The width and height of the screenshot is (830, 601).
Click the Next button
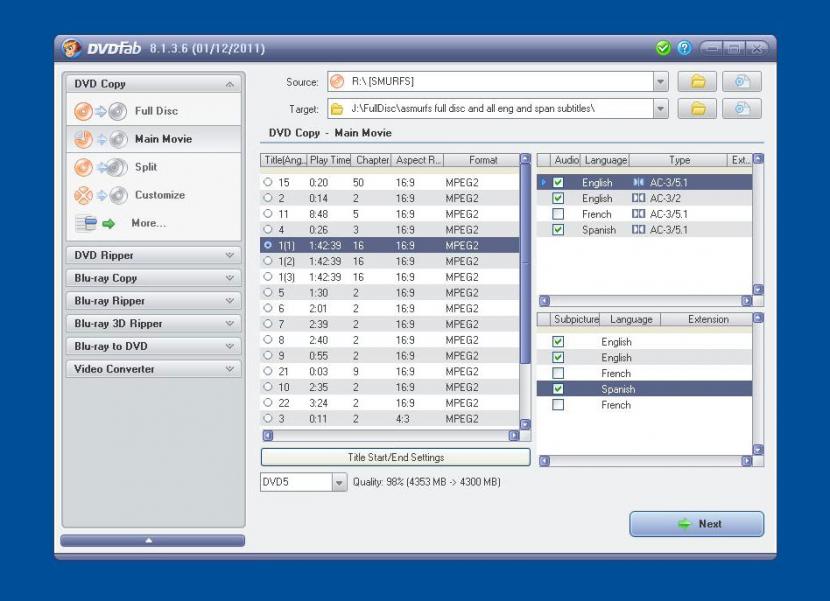tap(696, 524)
